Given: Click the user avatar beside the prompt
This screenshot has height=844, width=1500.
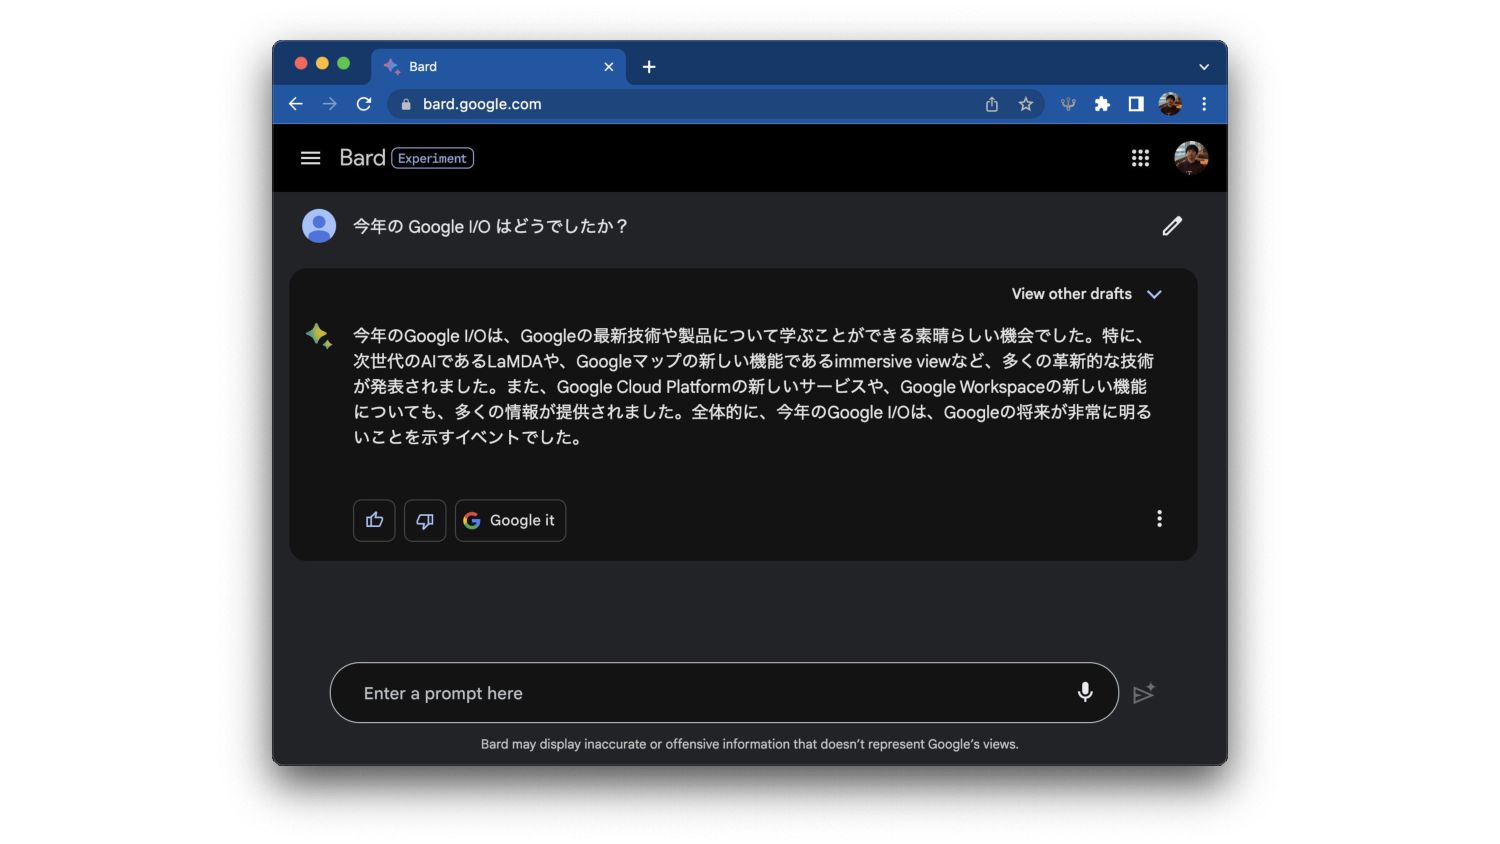Looking at the screenshot, I should click(319, 226).
